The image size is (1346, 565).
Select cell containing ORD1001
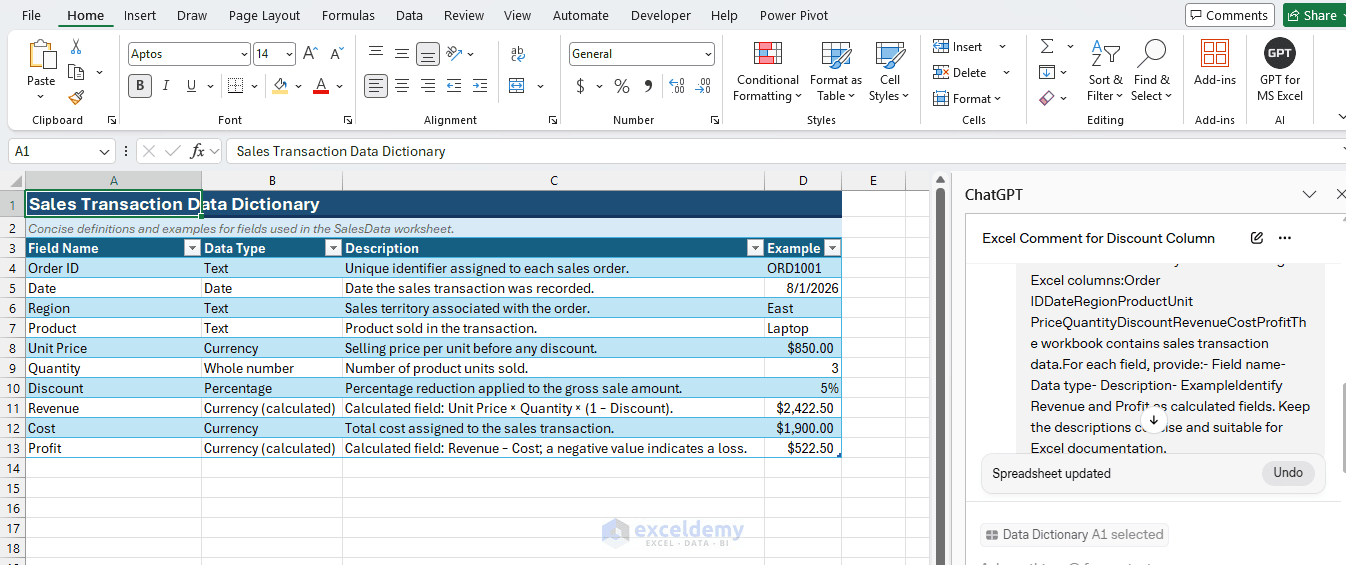click(x=803, y=268)
